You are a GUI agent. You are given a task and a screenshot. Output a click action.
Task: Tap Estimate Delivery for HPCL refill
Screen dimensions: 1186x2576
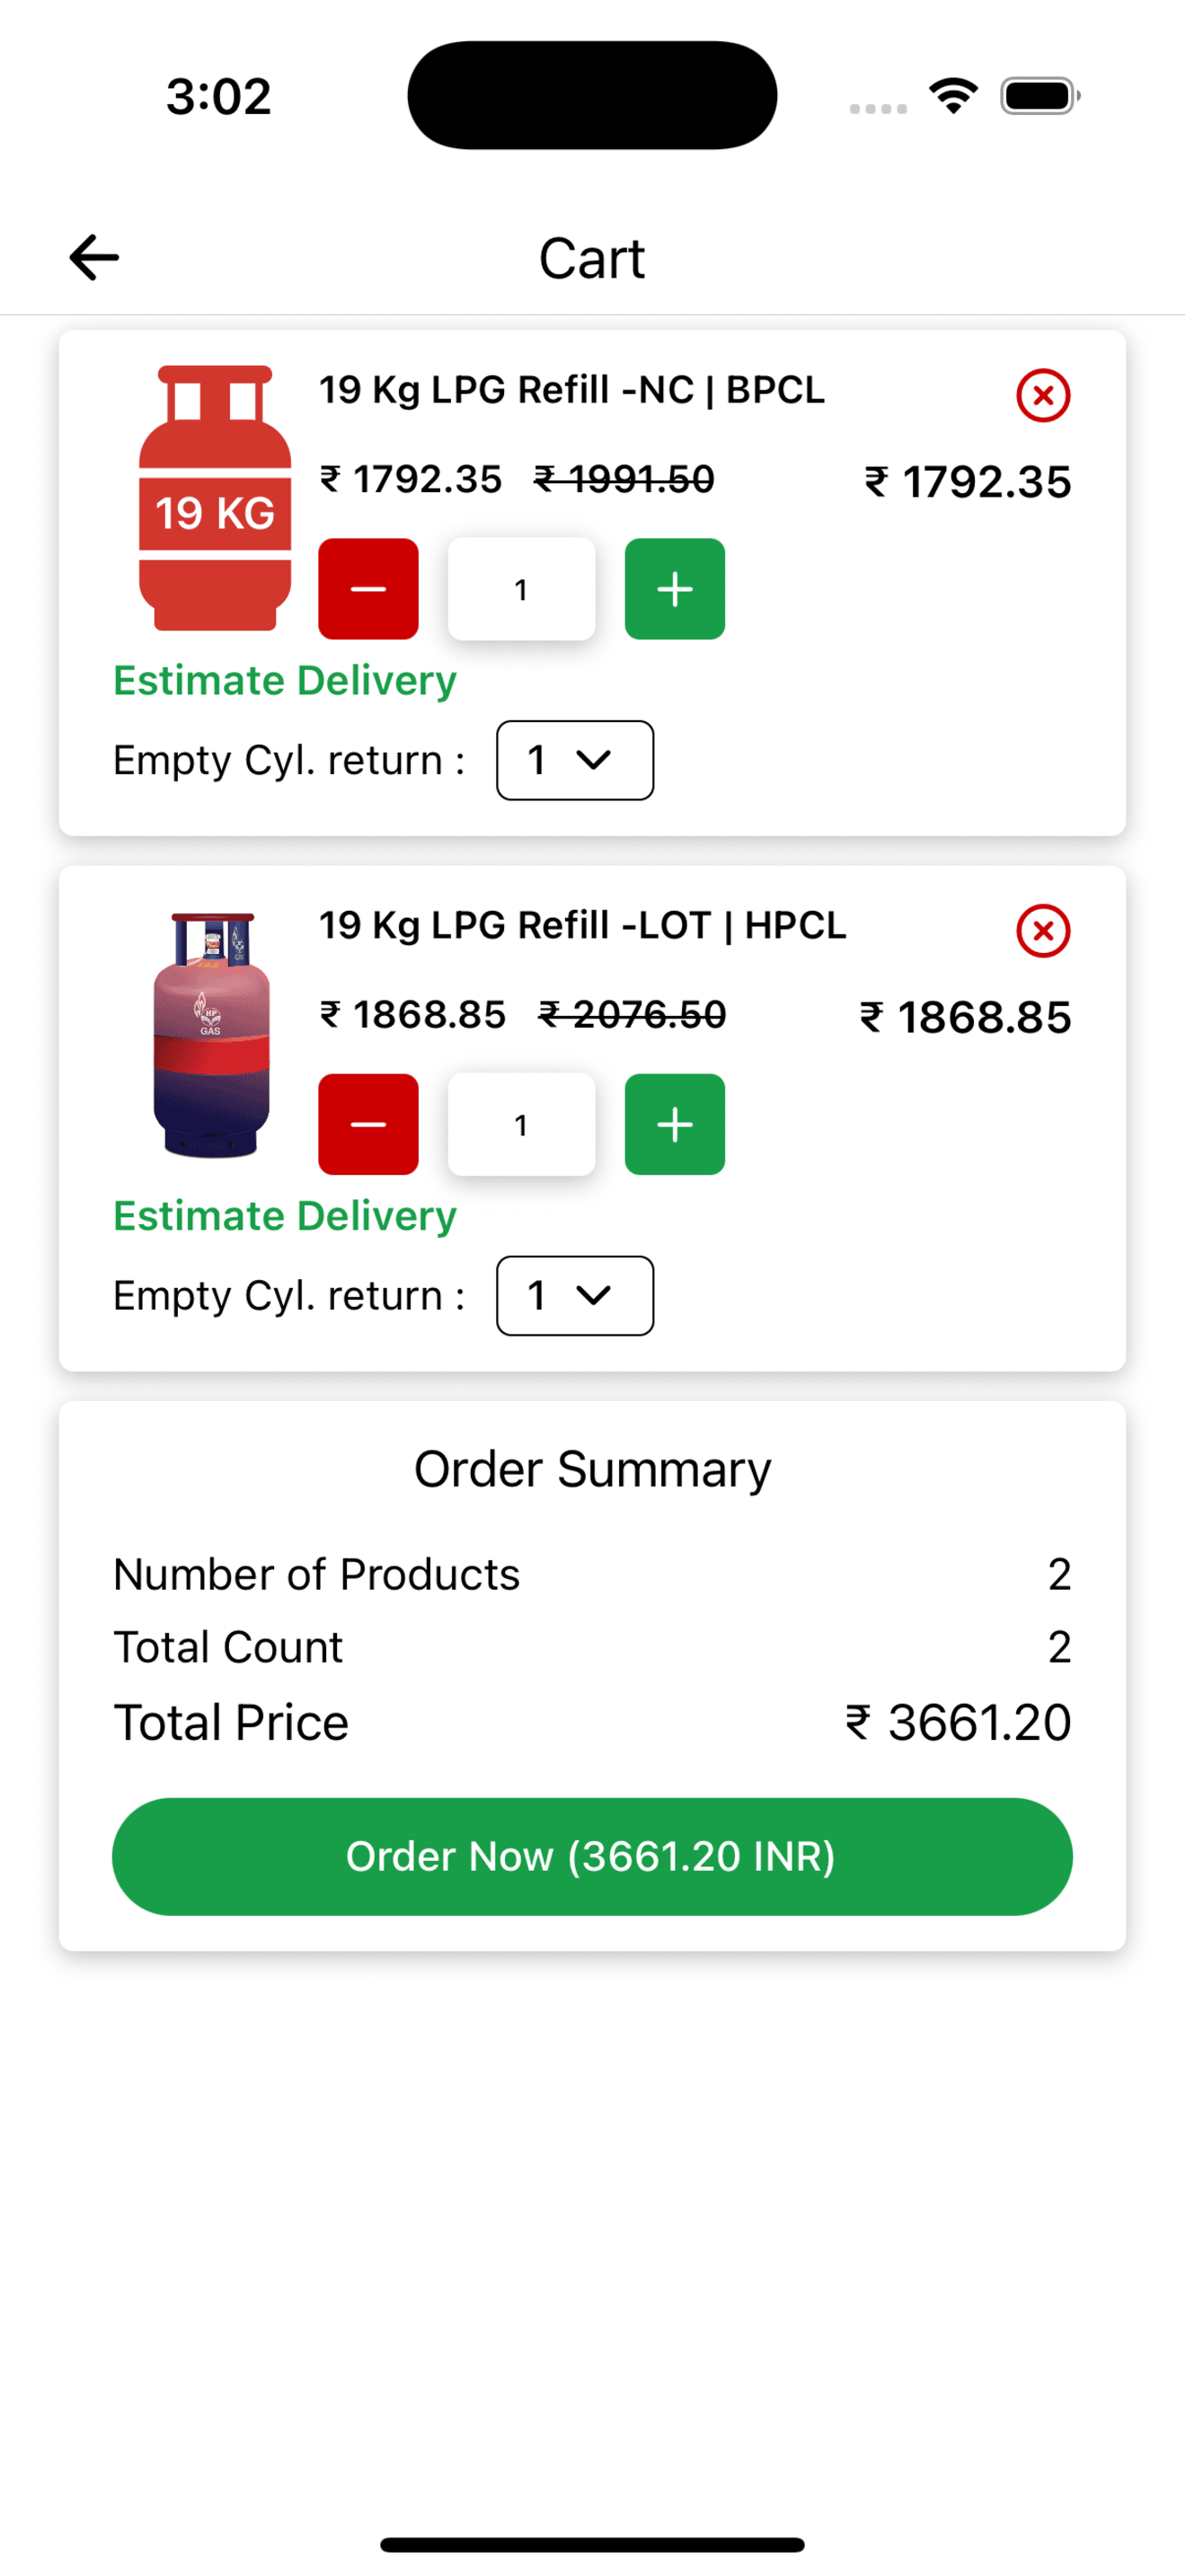(x=285, y=1216)
